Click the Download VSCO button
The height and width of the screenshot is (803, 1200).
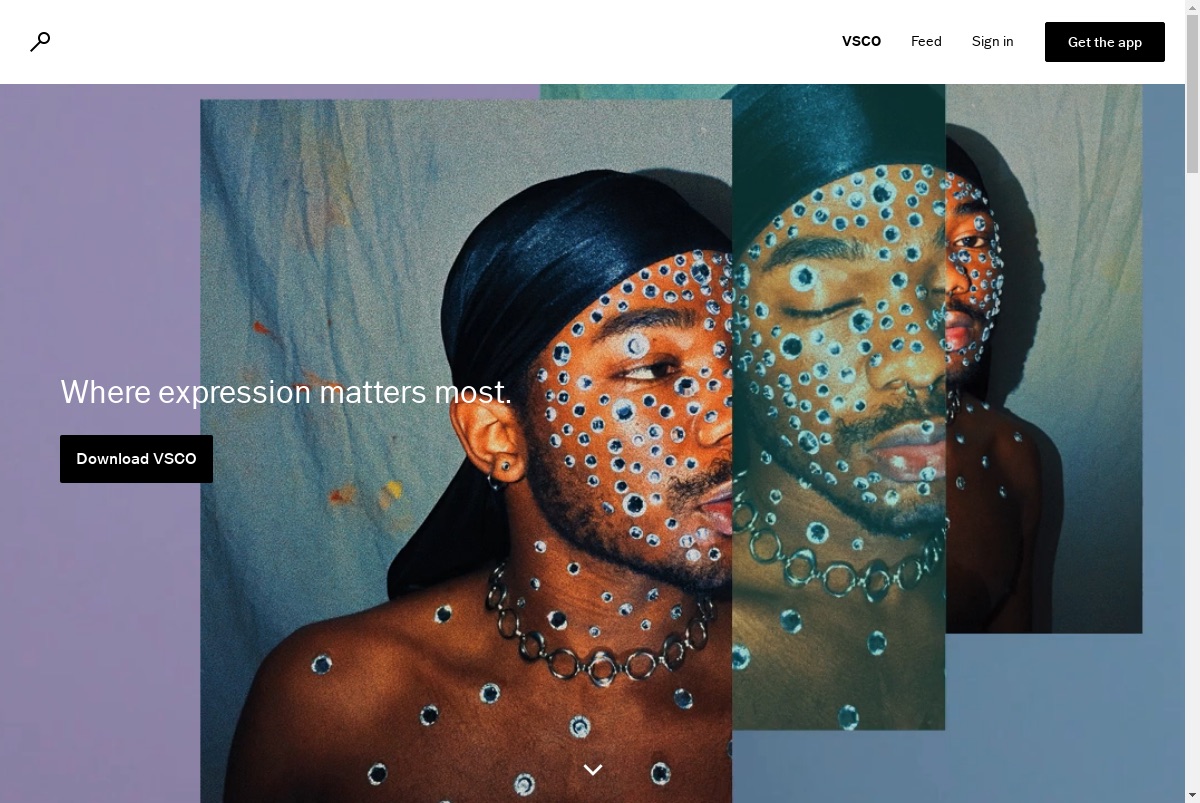pyautogui.click(x=136, y=459)
